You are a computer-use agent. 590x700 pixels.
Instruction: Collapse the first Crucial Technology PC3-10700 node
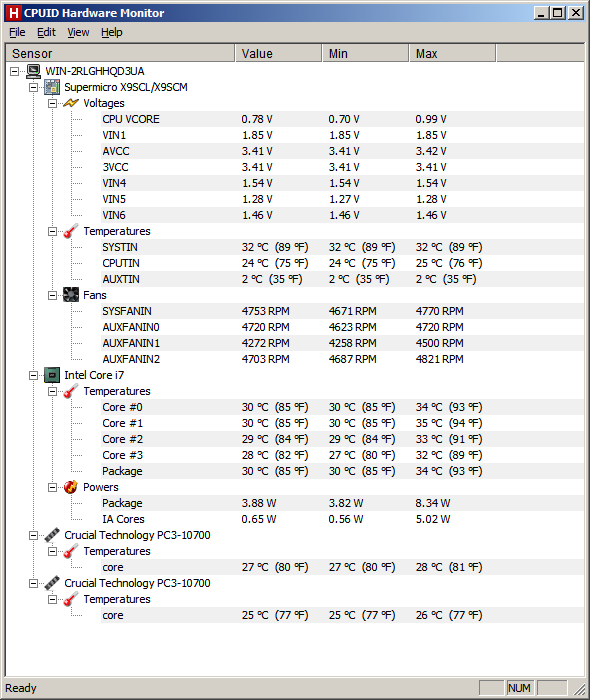click(x=33, y=535)
